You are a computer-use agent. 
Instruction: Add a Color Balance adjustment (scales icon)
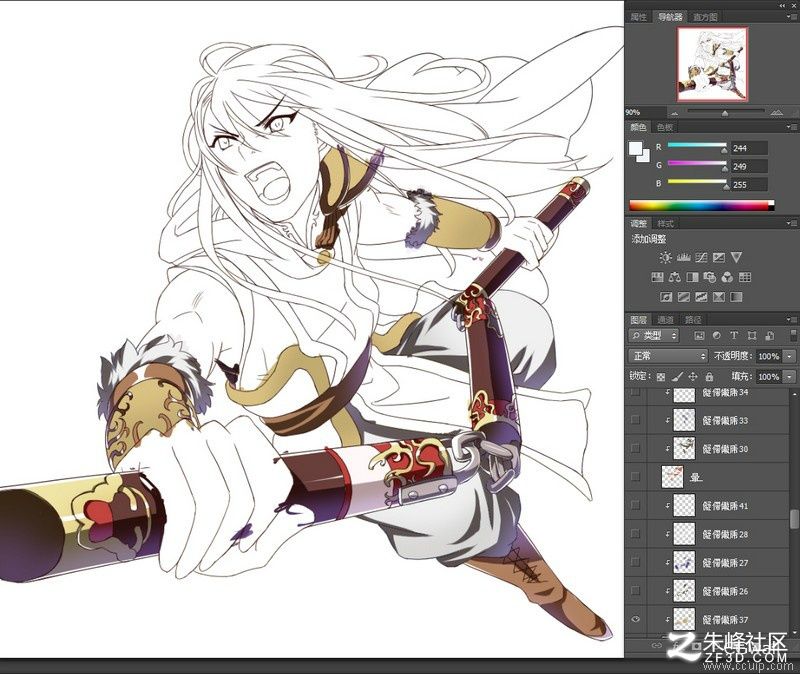point(675,277)
